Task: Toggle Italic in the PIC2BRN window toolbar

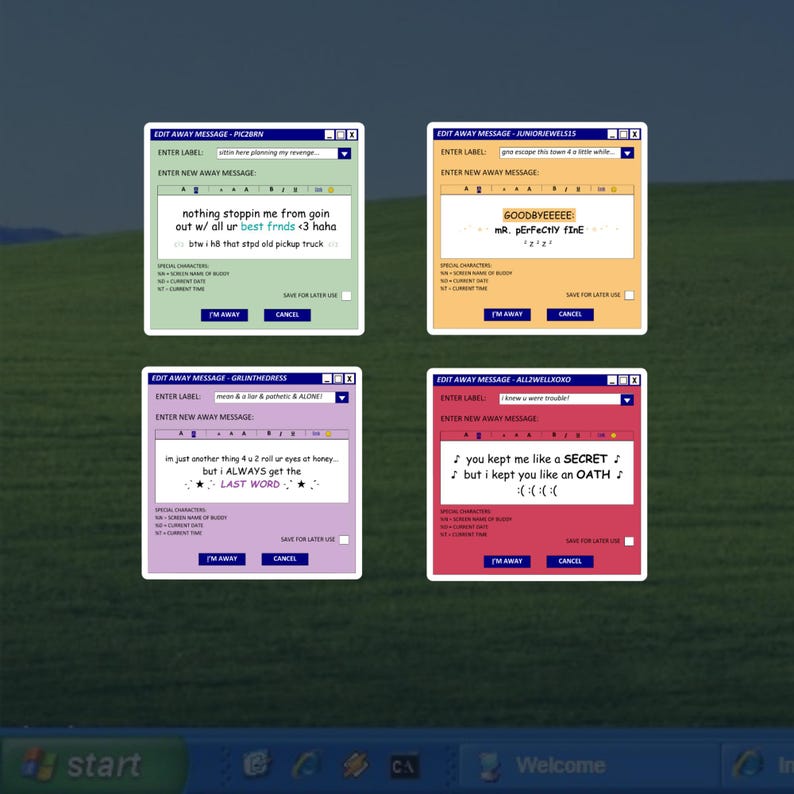Action: [x=283, y=189]
